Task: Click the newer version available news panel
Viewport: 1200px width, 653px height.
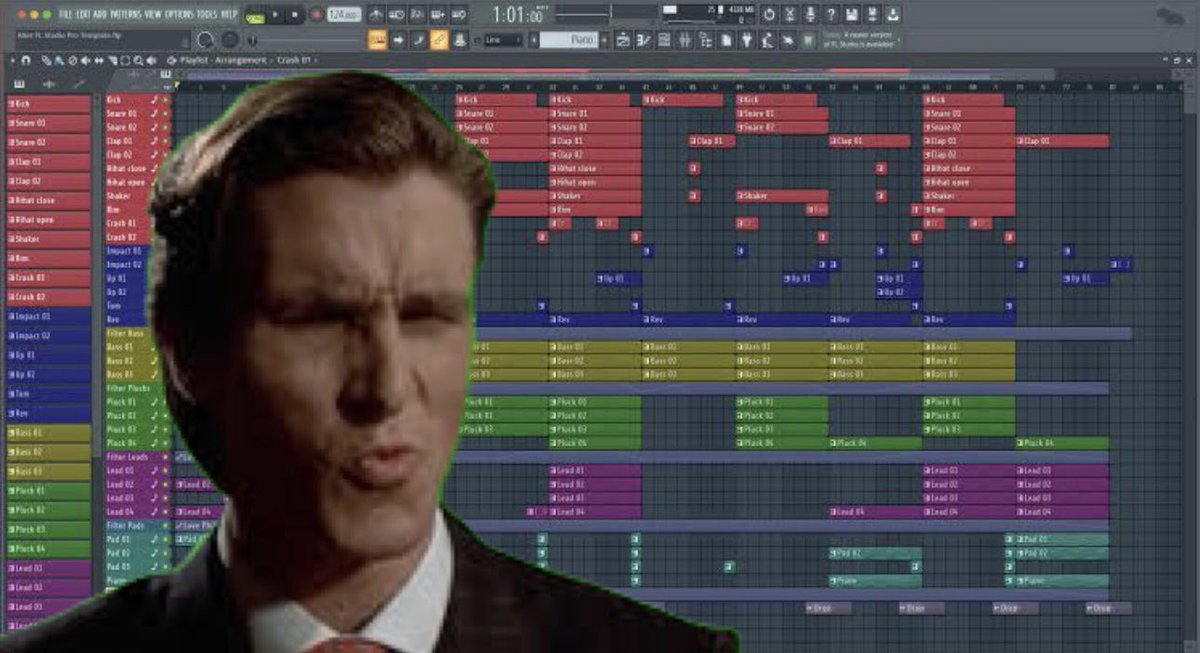Action: click(861, 40)
